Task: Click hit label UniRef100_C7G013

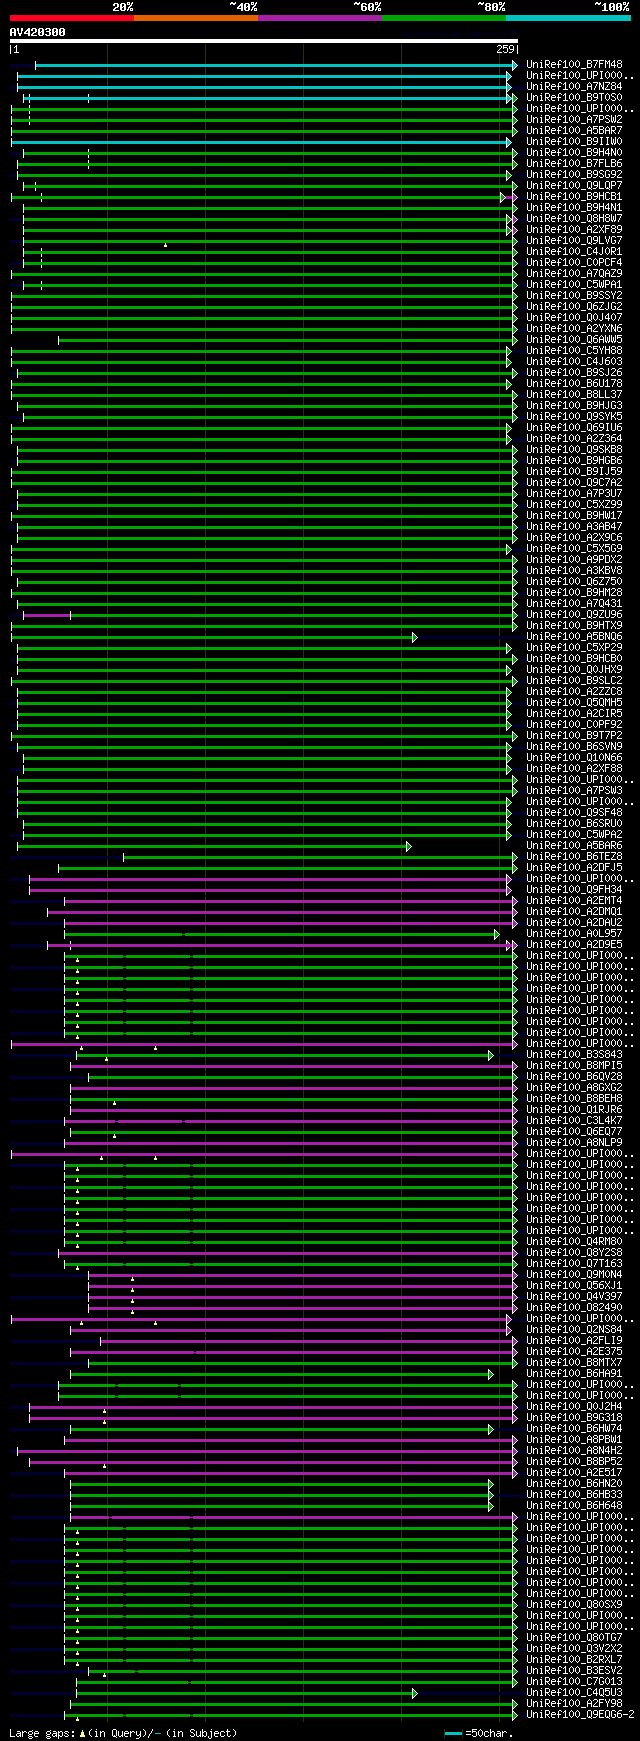Action: [574, 1682]
